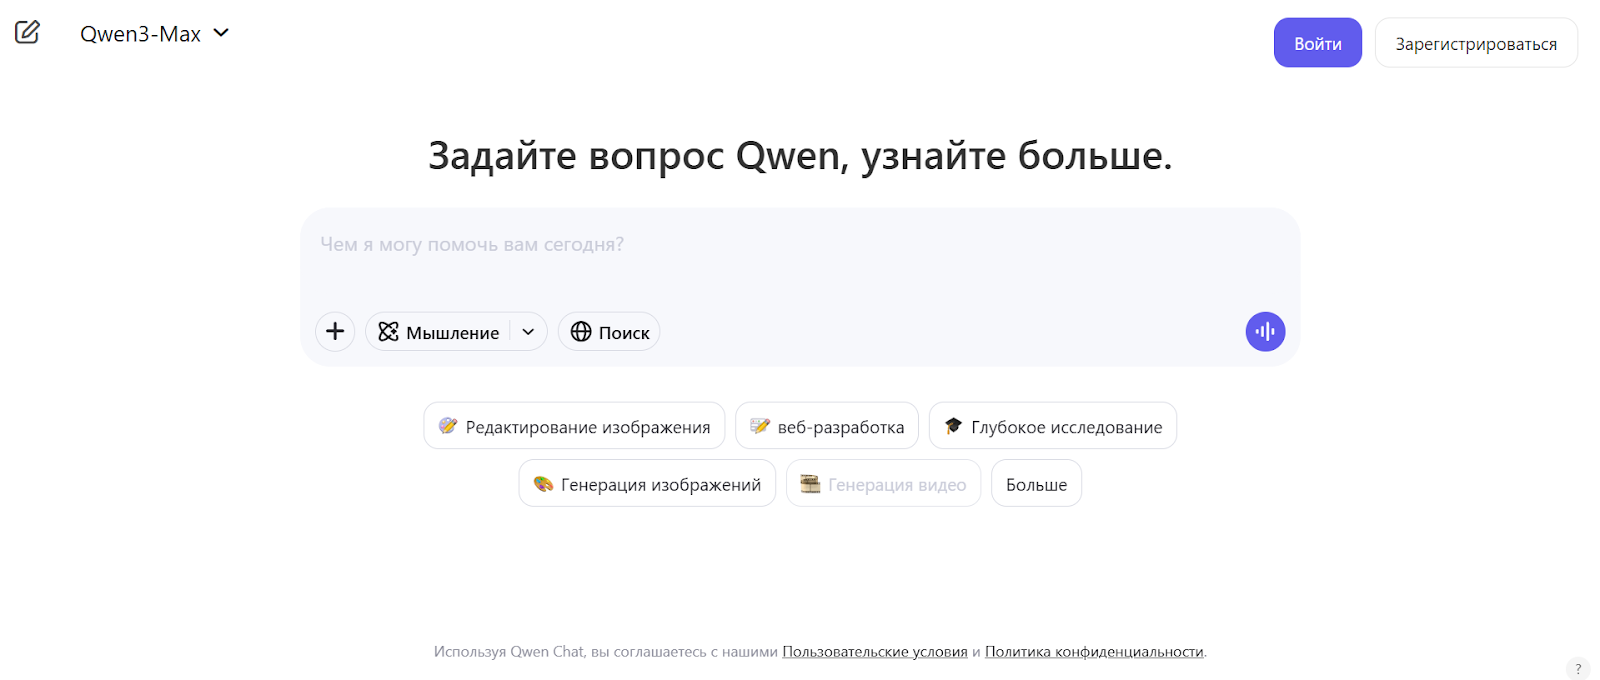Open help via the question mark icon
Image resolution: width=1600 pixels, height=680 pixels.
[x=1578, y=669]
